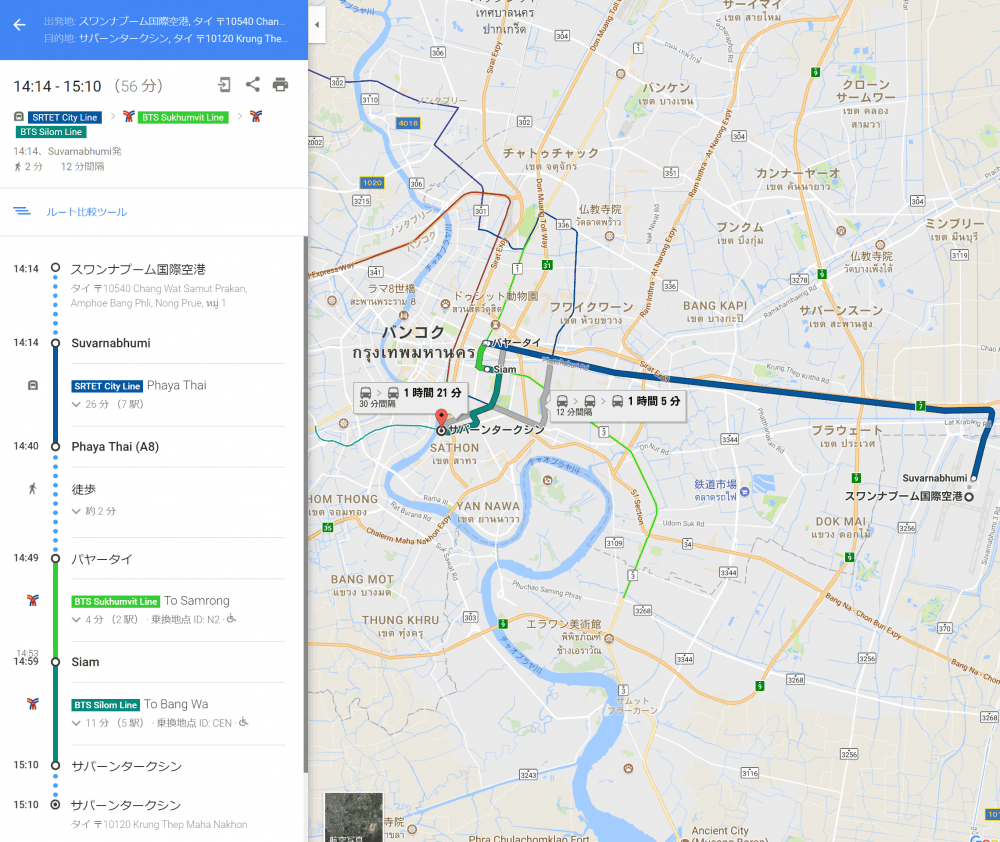Screen dimensions: 1000x842
Task: Click the SRTET City Line Phaya Thai step badge
Action: [107, 387]
